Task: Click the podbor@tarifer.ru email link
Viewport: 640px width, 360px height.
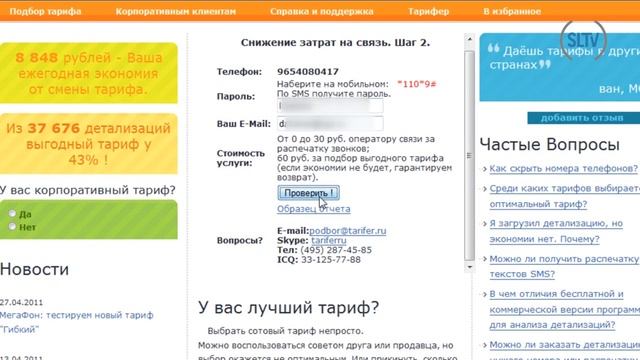Action: coord(348,231)
